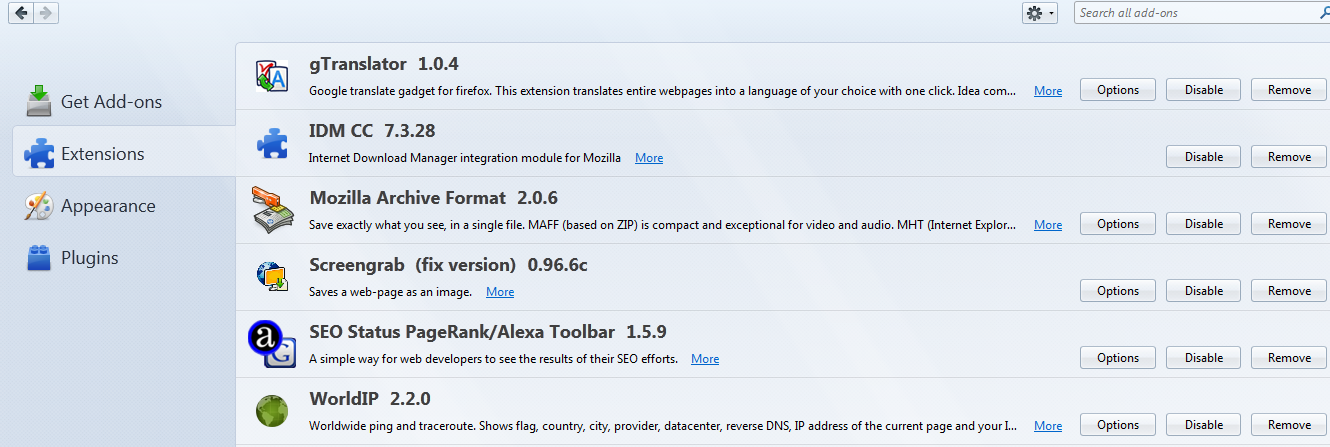Remove the SEO Status PageRank/Alexa Toolbar
Screen dimensions: 1330x447
pos(1289,358)
